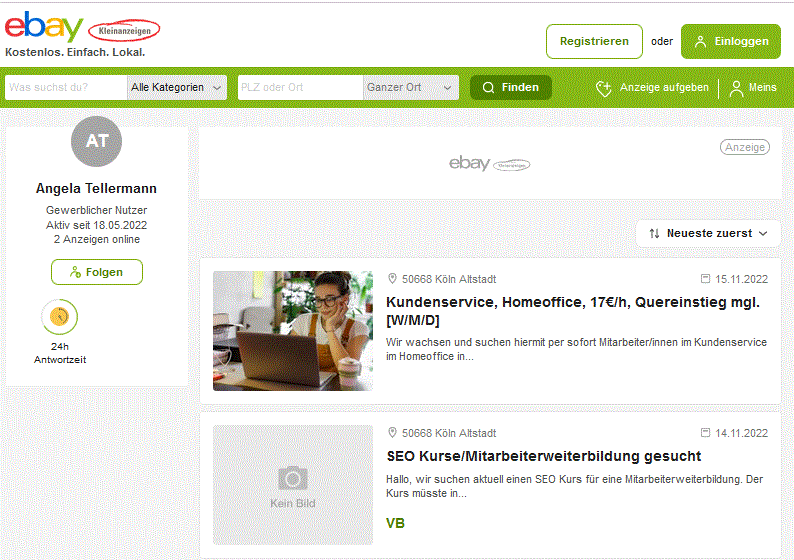Viewport: 794px width, 560px height.
Task: Expand the Ganzer Ort radius dropdown
Action: [x=410, y=87]
